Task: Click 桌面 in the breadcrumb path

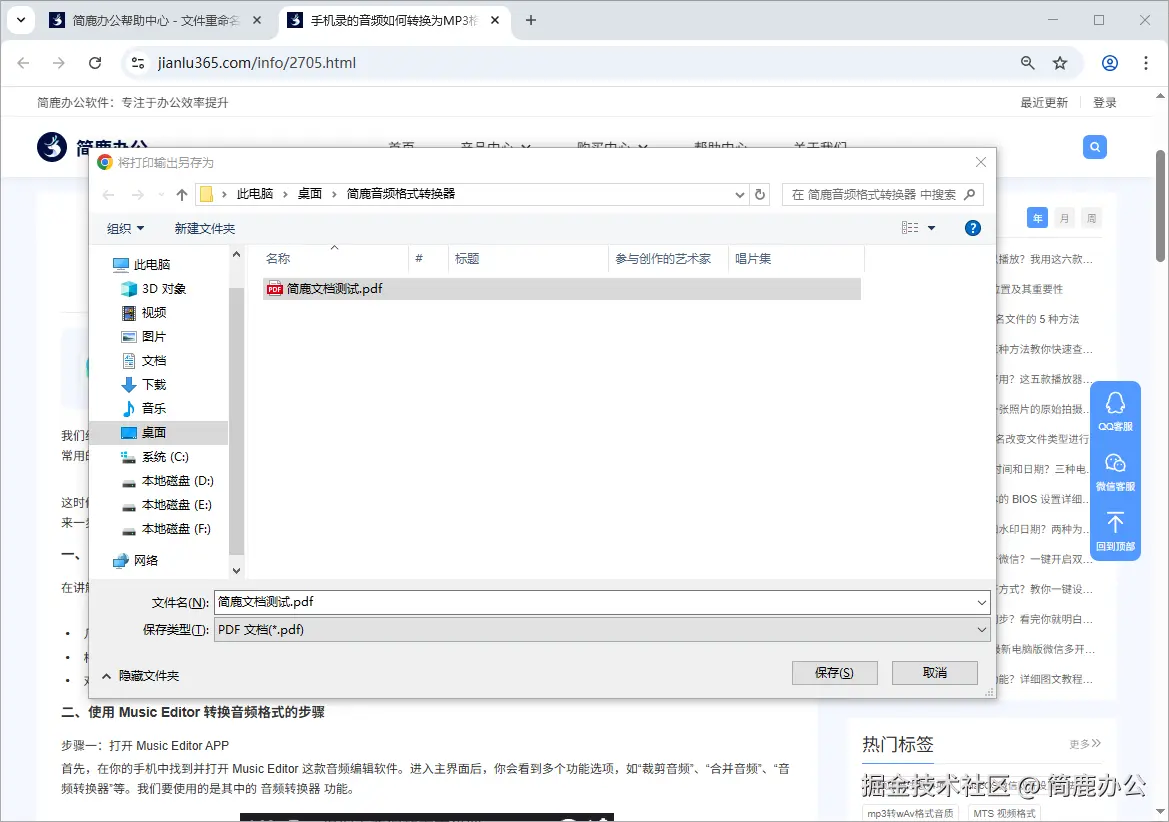Action: click(309, 194)
